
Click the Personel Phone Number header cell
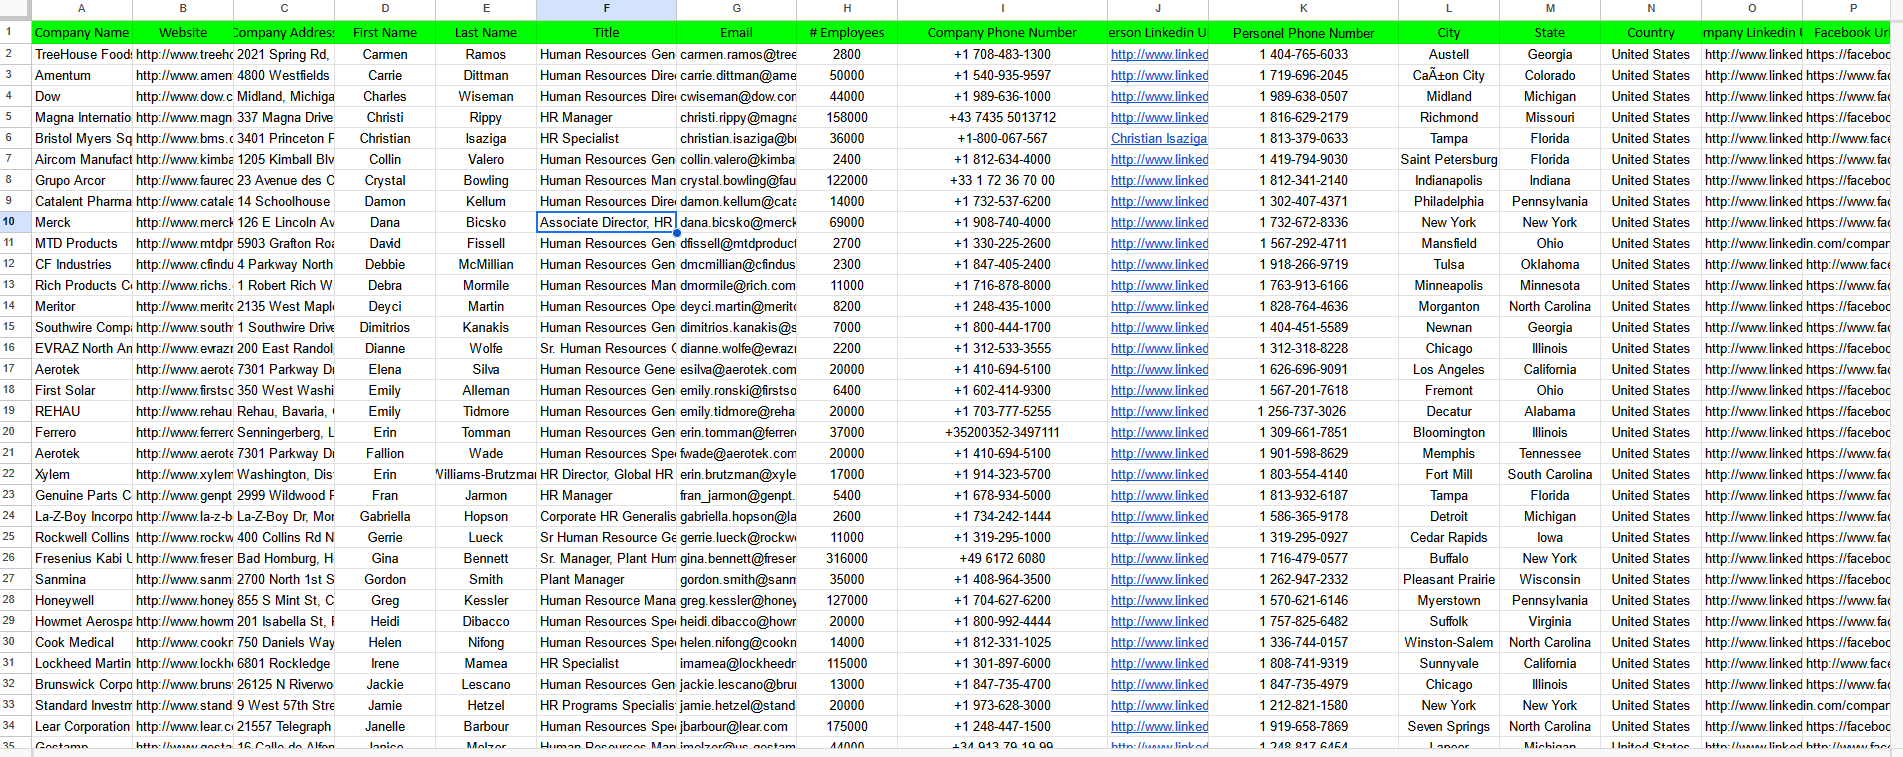(x=1303, y=33)
